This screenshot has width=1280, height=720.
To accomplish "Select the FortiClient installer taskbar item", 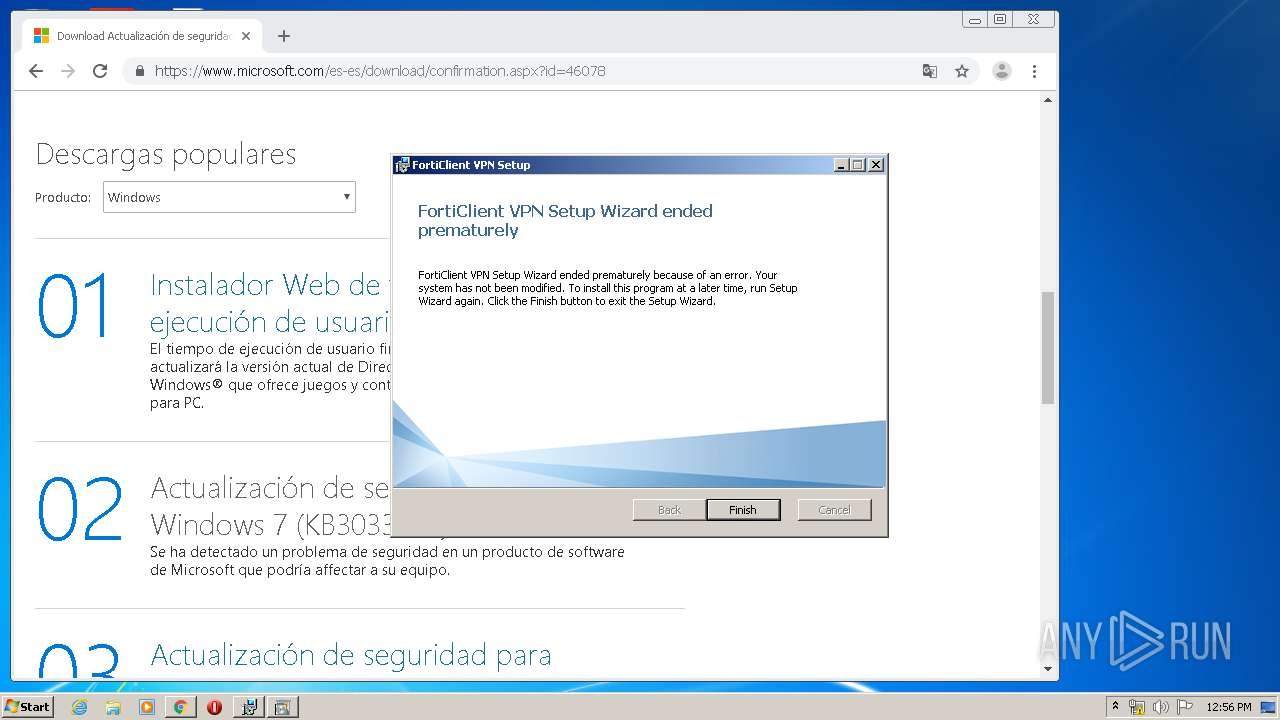I will [249, 707].
